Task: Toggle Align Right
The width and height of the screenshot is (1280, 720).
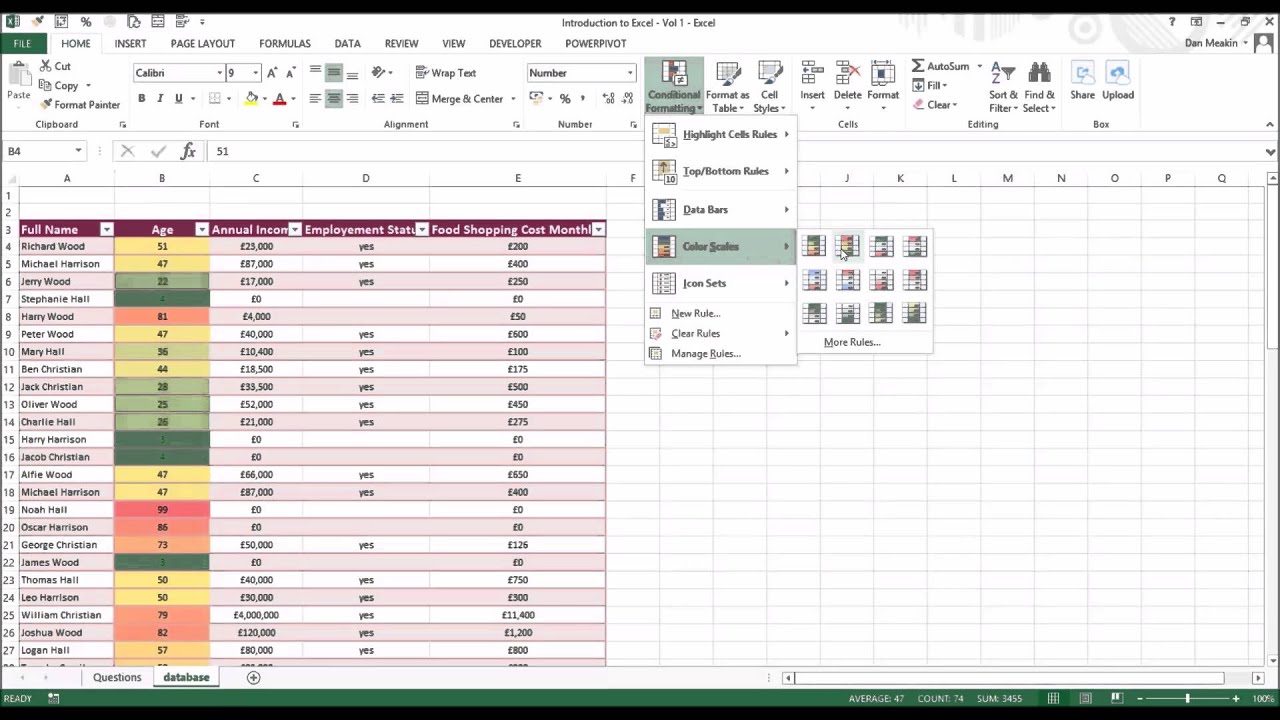Action: (353, 99)
